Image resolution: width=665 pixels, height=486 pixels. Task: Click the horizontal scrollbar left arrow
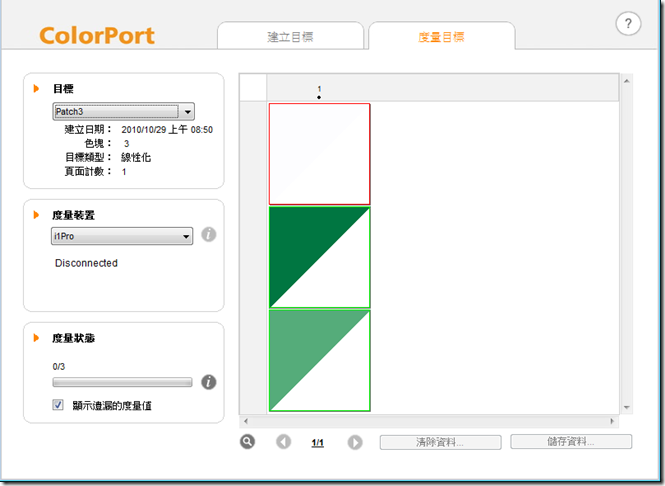246,421
